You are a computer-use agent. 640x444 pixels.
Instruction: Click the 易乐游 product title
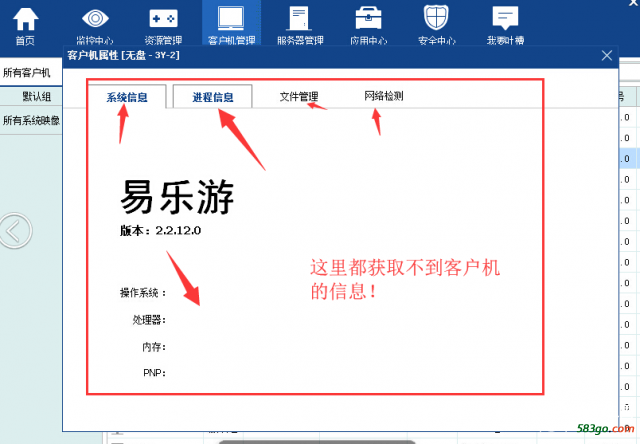tap(177, 197)
